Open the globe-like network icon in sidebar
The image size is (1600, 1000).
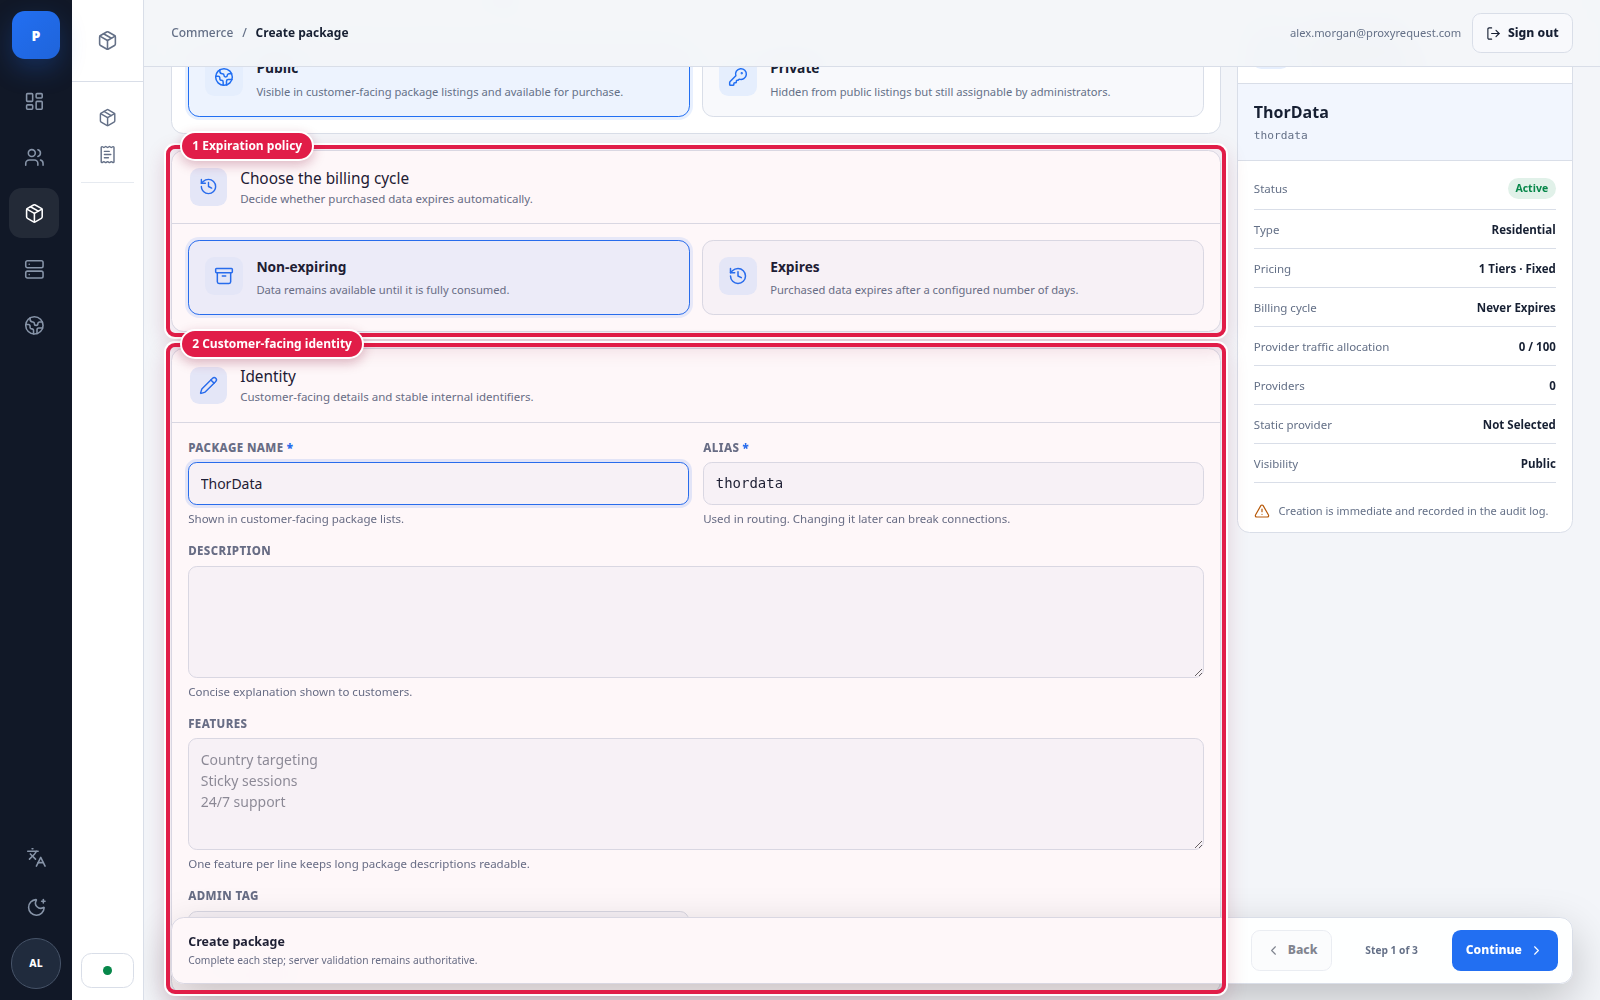(x=35, y=325)
